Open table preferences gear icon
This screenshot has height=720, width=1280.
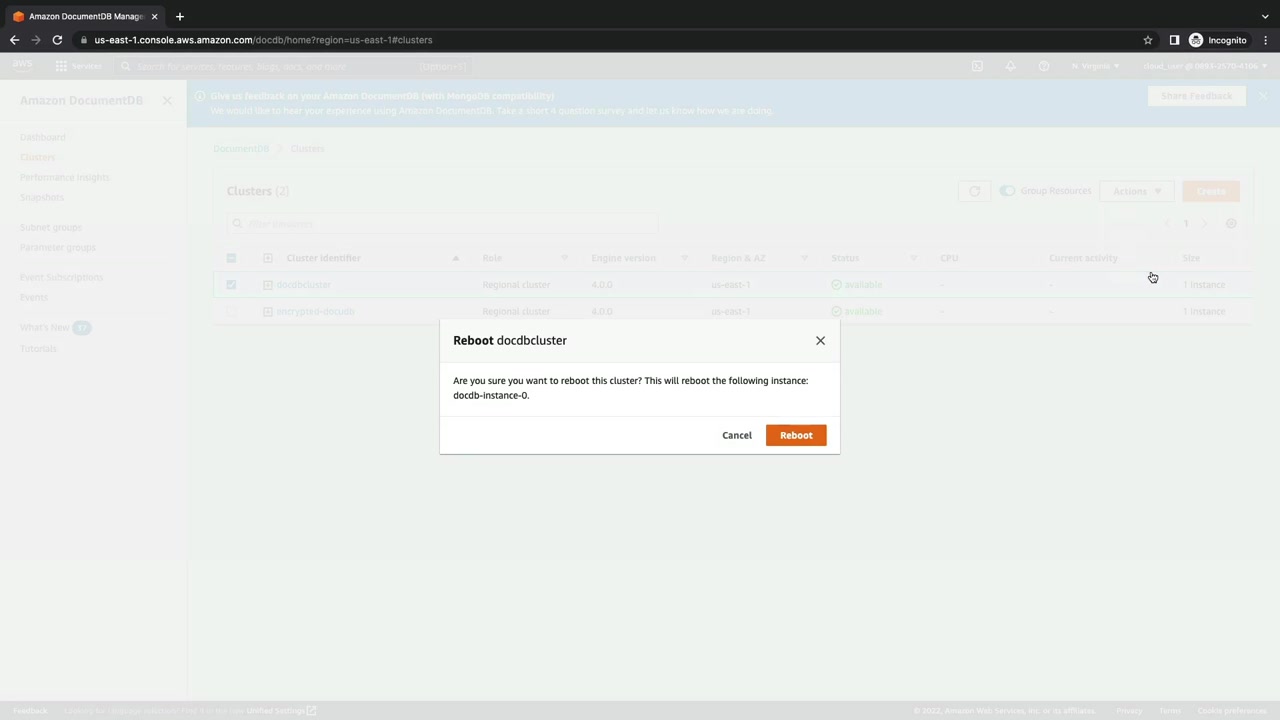tap(1231, 224)
